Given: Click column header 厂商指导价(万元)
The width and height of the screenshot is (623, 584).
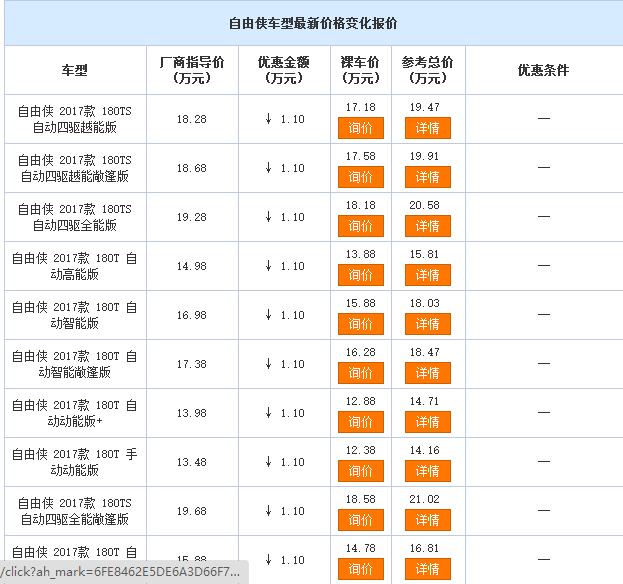Looking at the screenshot, I should [x=192, y=70].
